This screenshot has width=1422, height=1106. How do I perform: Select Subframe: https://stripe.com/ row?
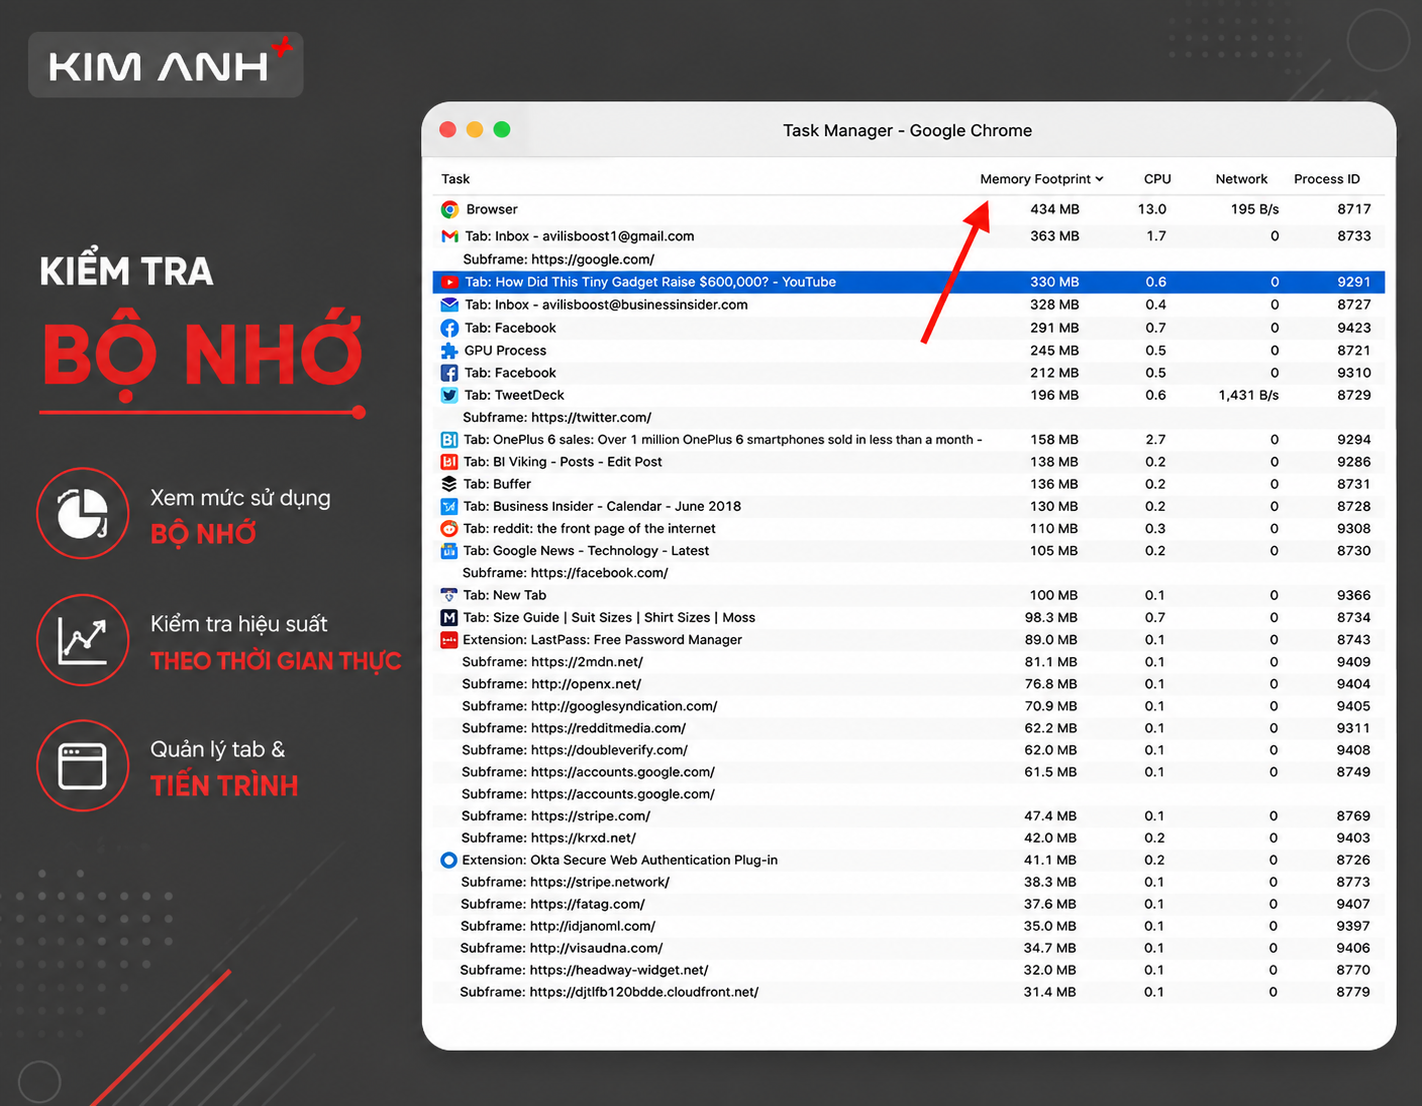click(x=908, y=816)
